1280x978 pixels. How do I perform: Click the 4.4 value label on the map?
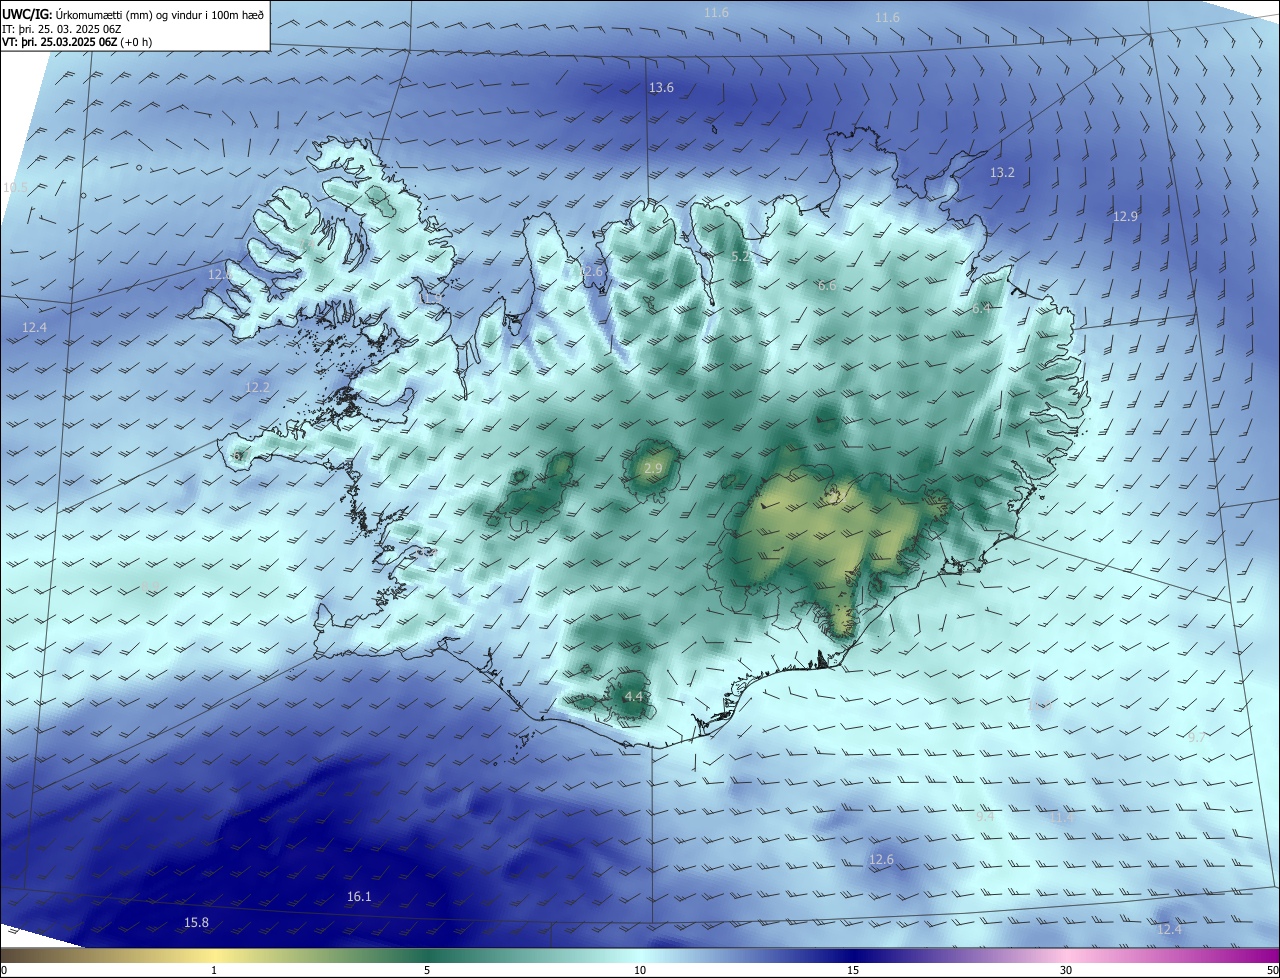(633, 697)
